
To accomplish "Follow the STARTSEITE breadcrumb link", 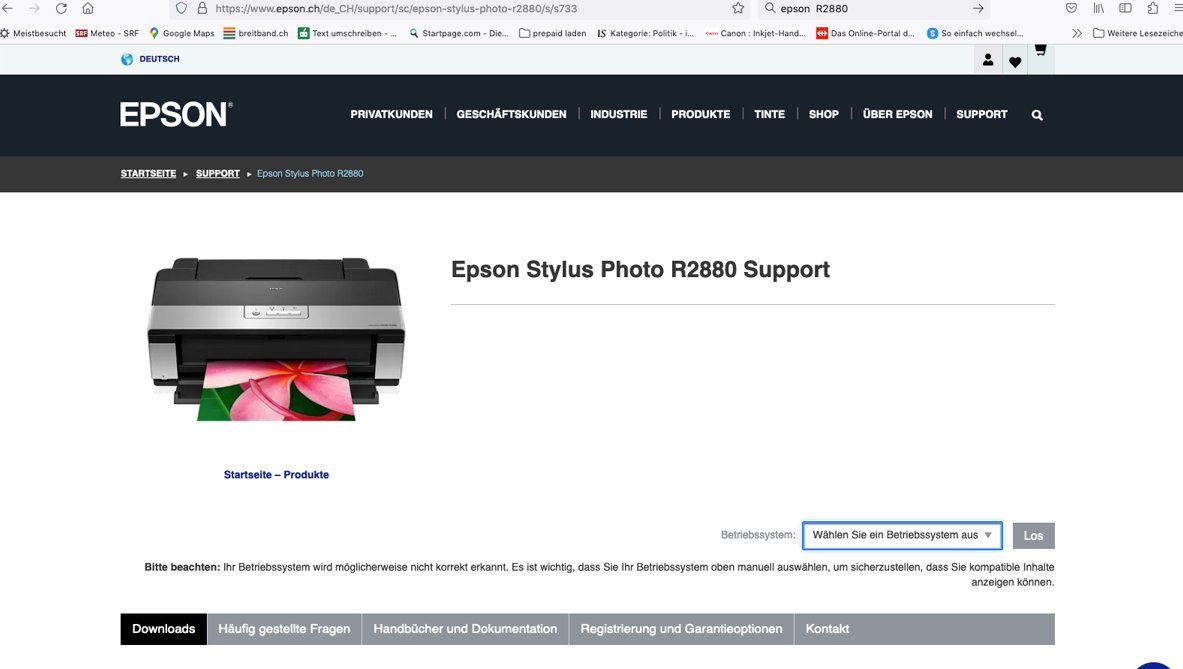I will click(x=148, y=173).
